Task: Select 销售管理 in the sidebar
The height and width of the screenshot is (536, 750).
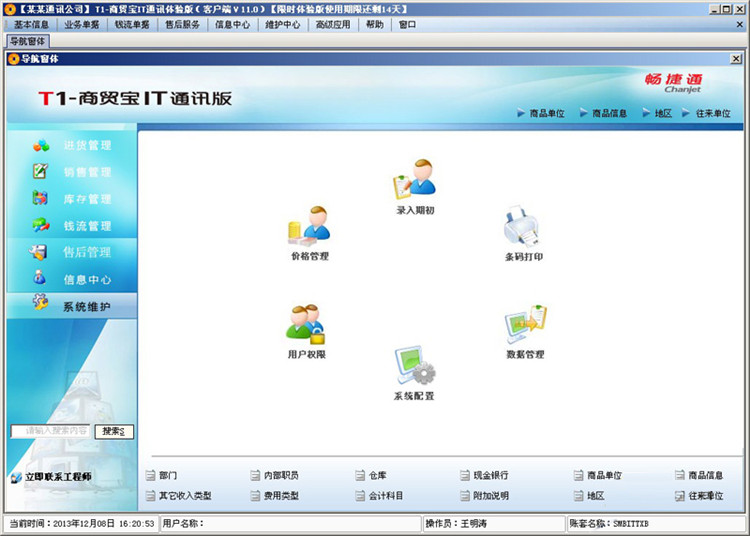Action: (72, 172)
